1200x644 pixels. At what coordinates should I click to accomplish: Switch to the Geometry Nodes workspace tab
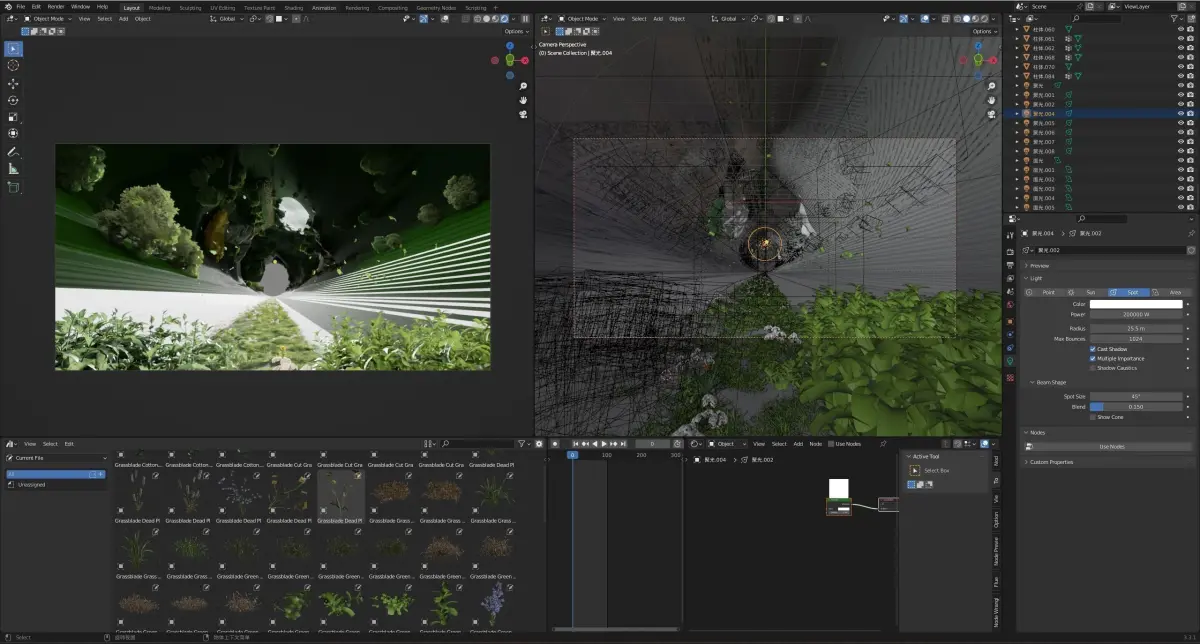tap(436, 7)
